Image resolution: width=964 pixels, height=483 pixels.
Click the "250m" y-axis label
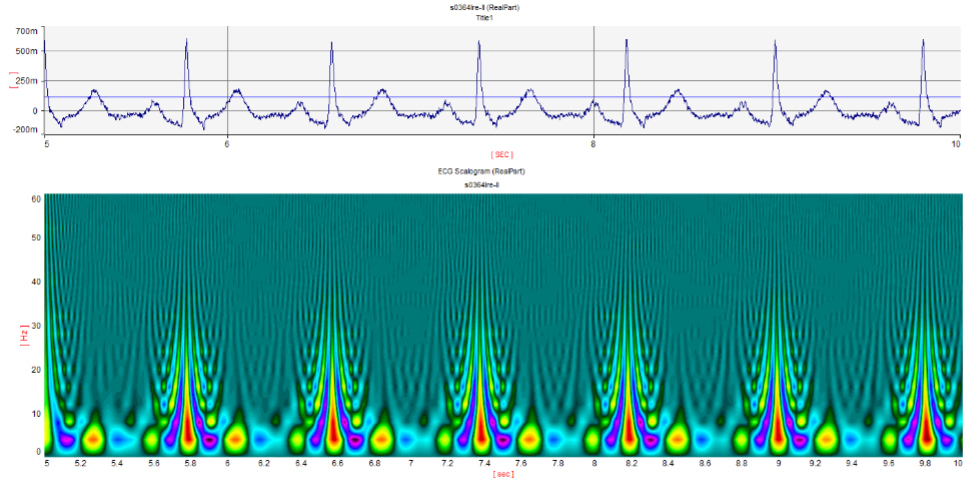pyautogui.click(x=28, y=80)
